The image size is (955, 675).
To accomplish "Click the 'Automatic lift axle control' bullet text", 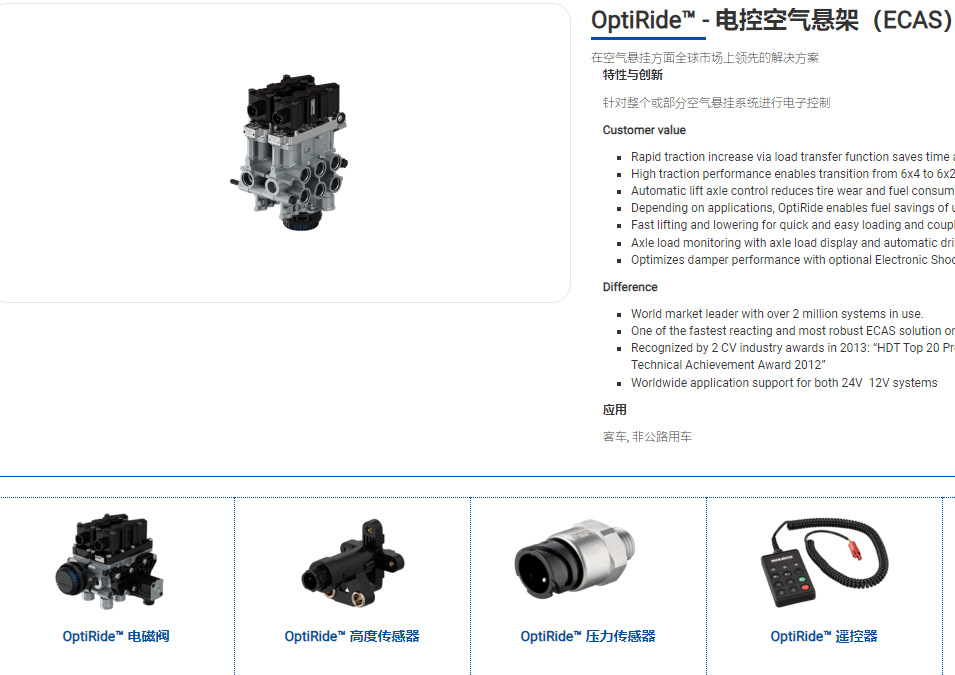I will [792, 191].
